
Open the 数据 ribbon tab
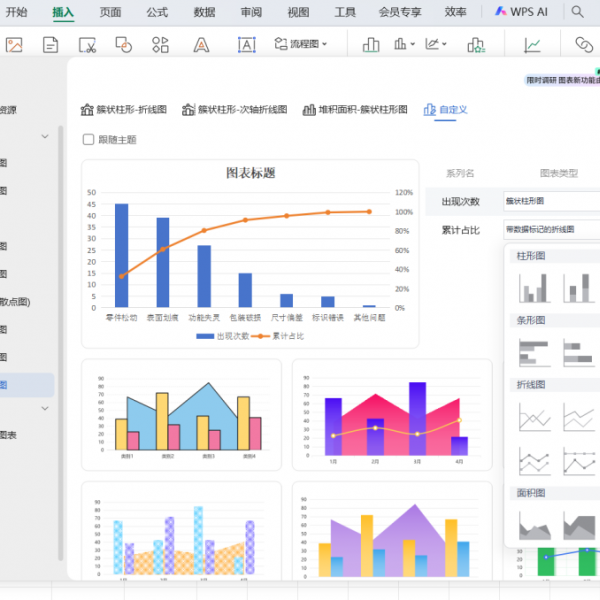click(204, 12)
